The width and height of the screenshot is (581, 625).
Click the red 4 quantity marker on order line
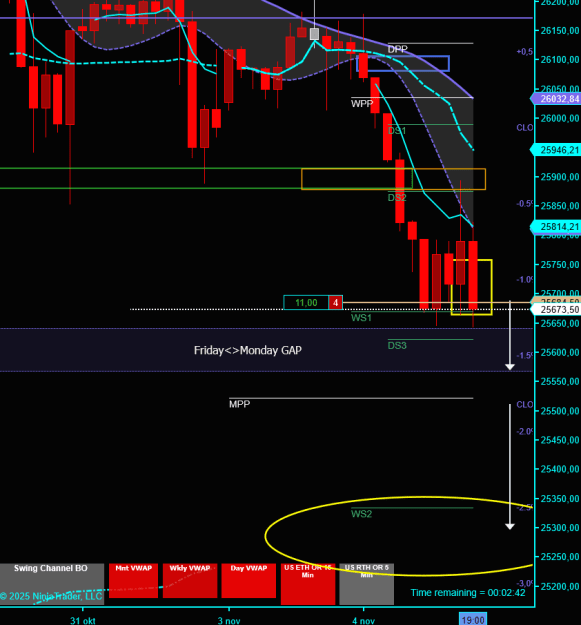[336, 303]
